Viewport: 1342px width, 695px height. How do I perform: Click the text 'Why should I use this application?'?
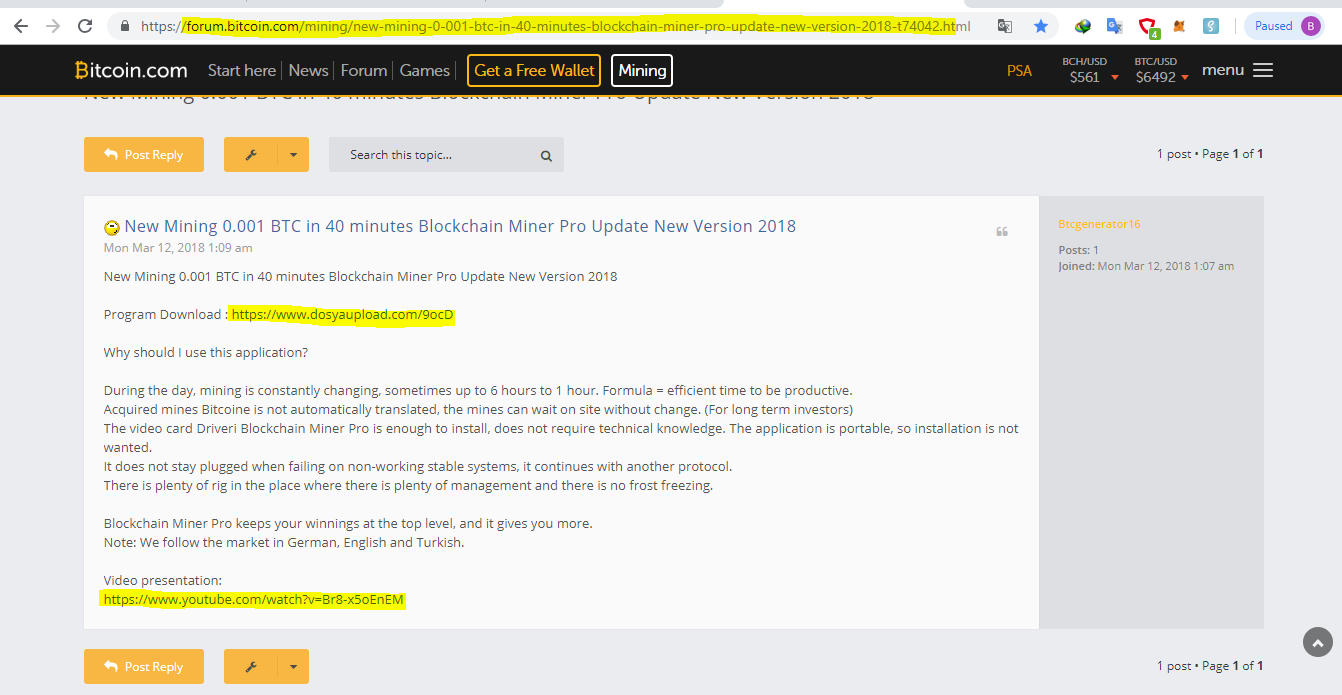point(206,353)
